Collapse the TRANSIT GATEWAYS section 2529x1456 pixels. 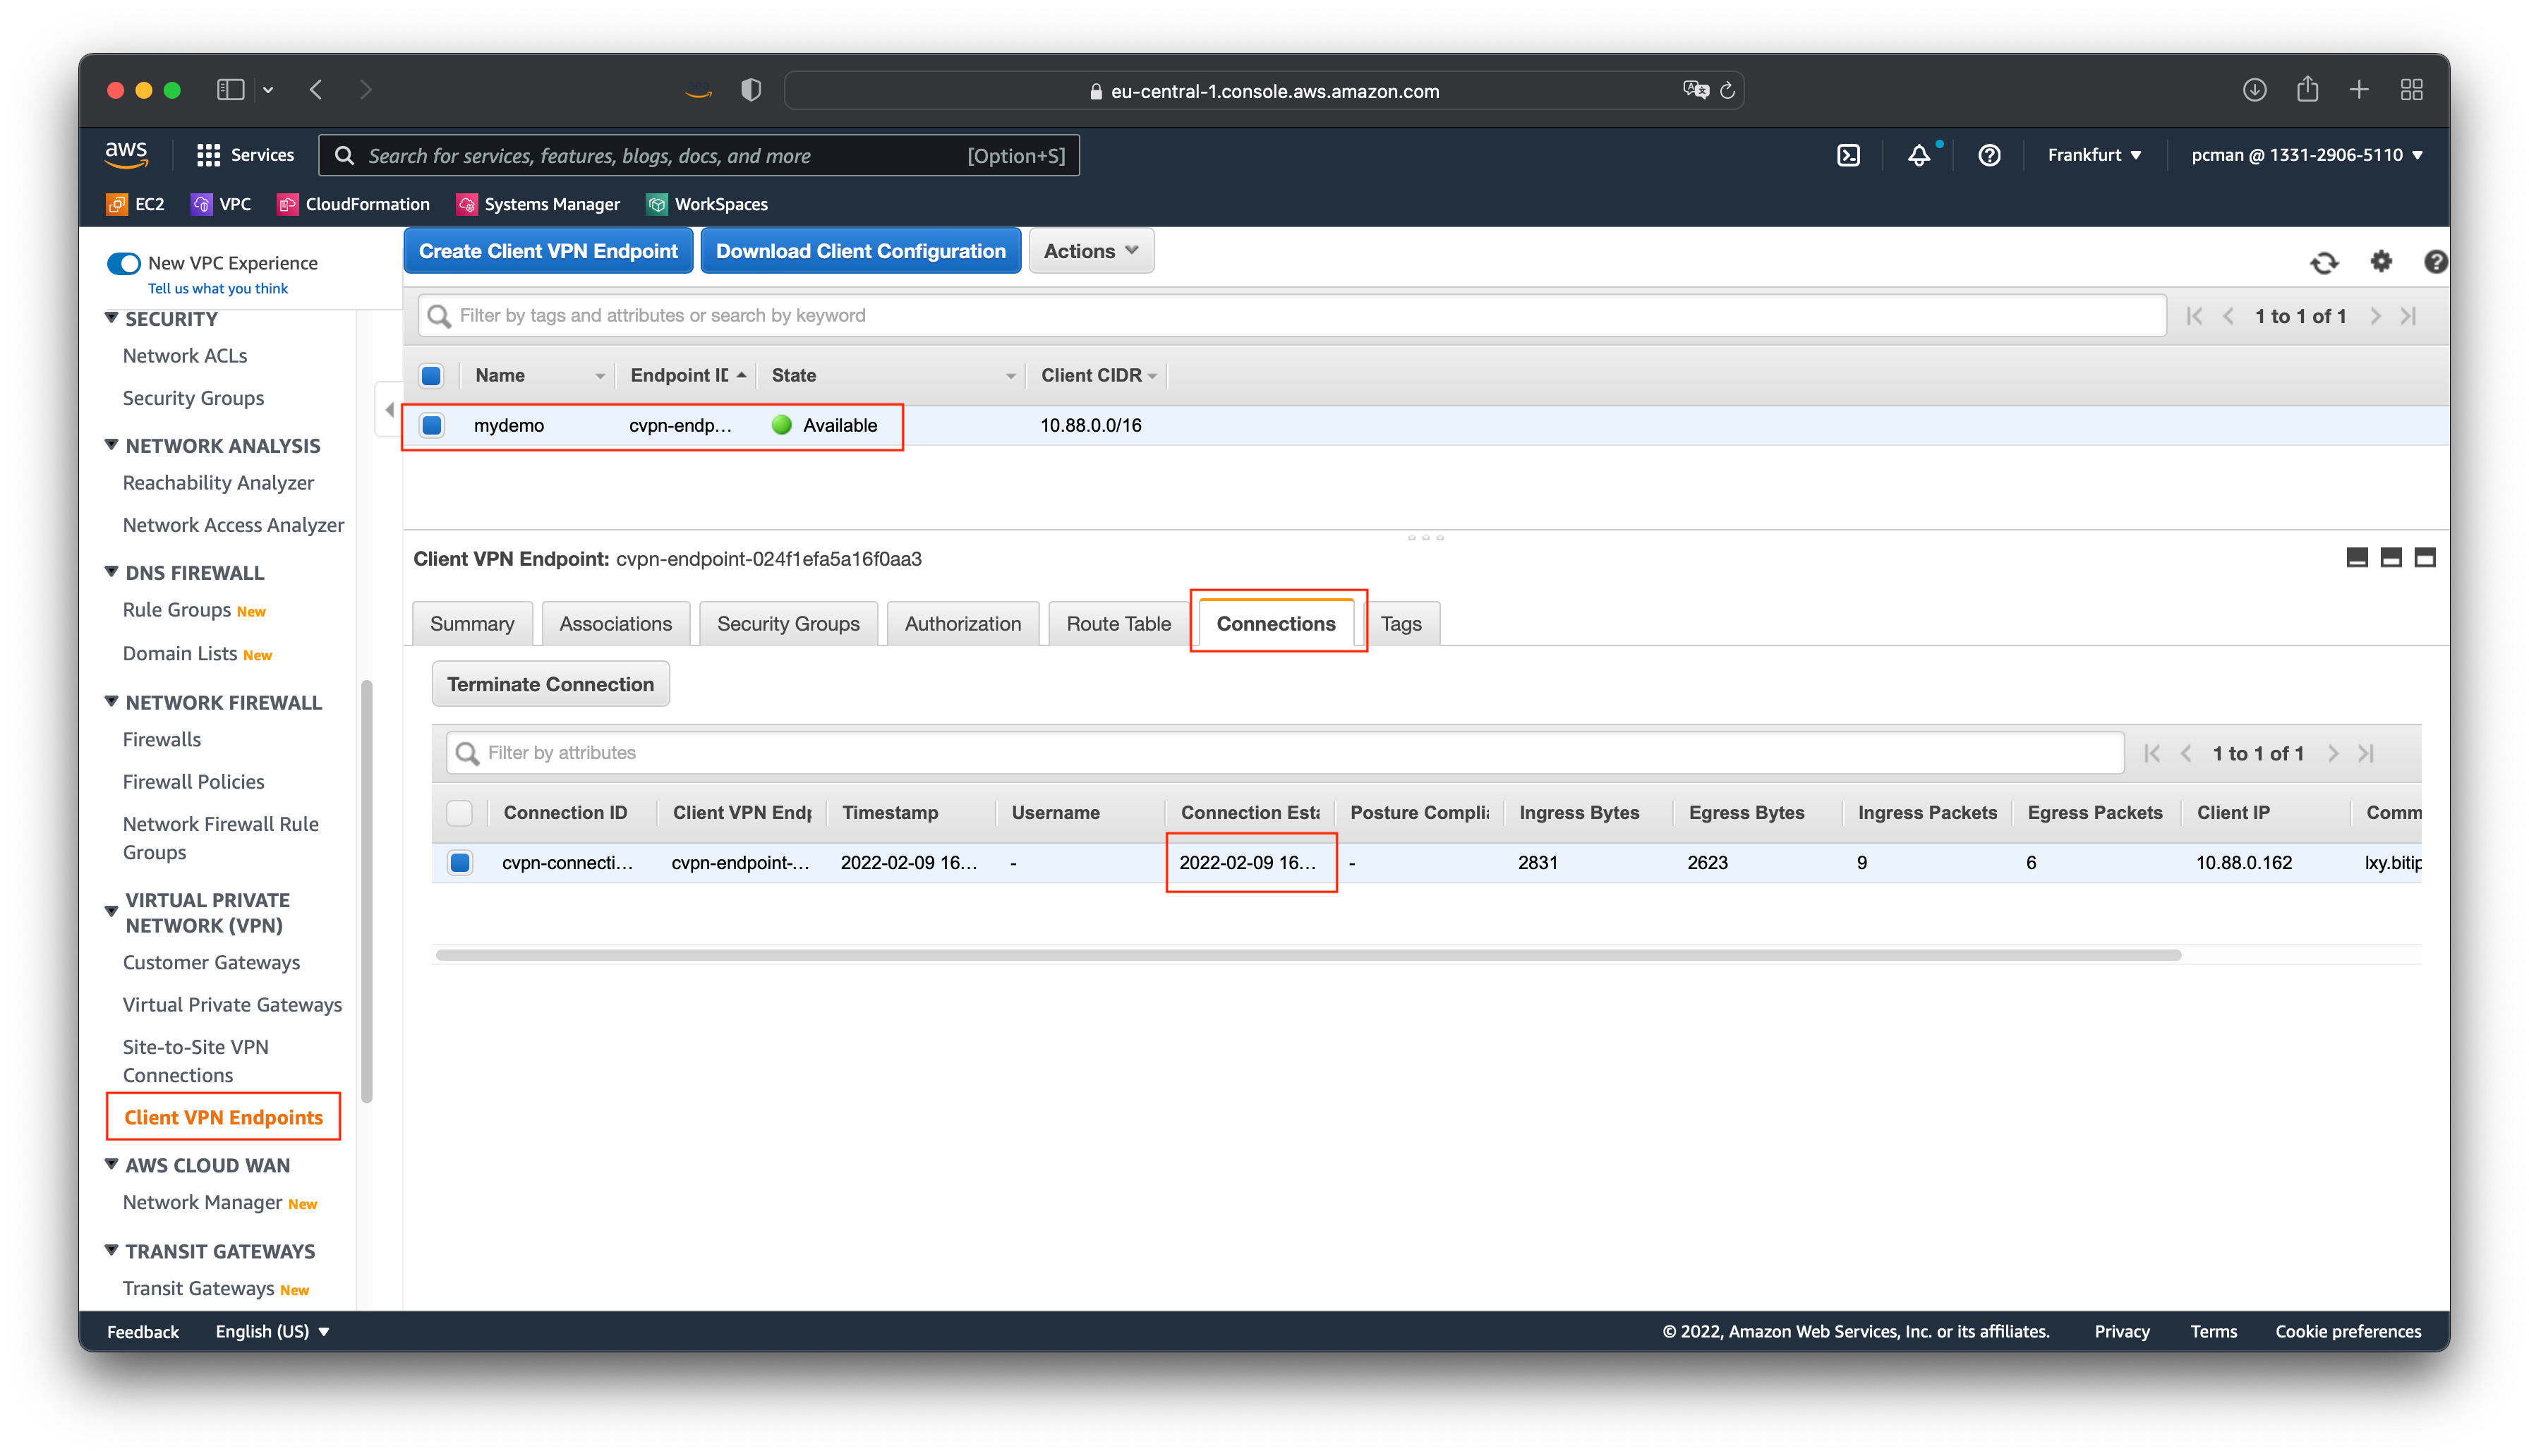coord(111,1251)
